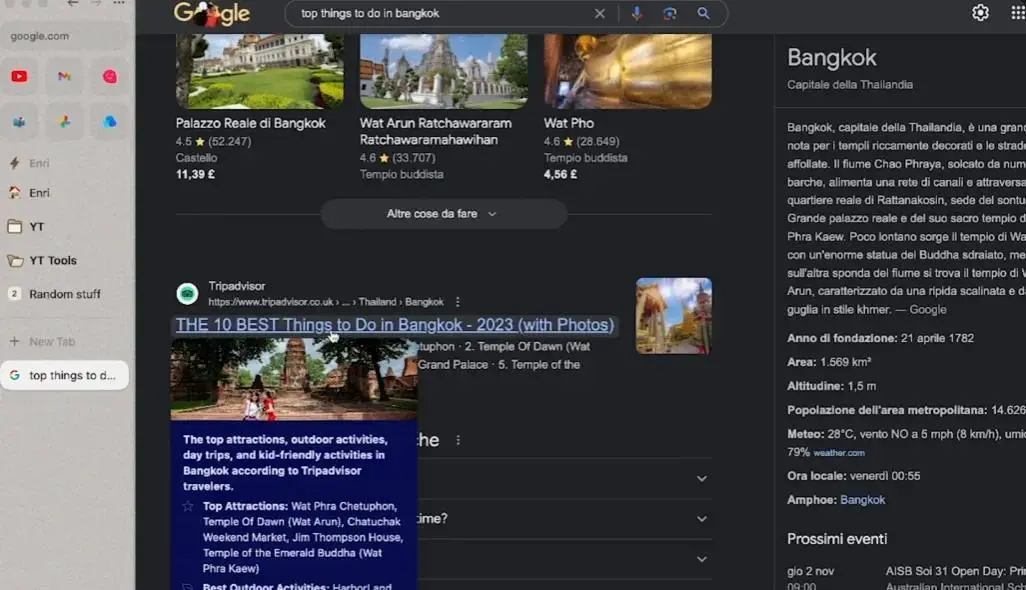Click the Wat Arun photo
Image resolution: width=1026 pixels, height=590 pixels.
click(444, 71)
